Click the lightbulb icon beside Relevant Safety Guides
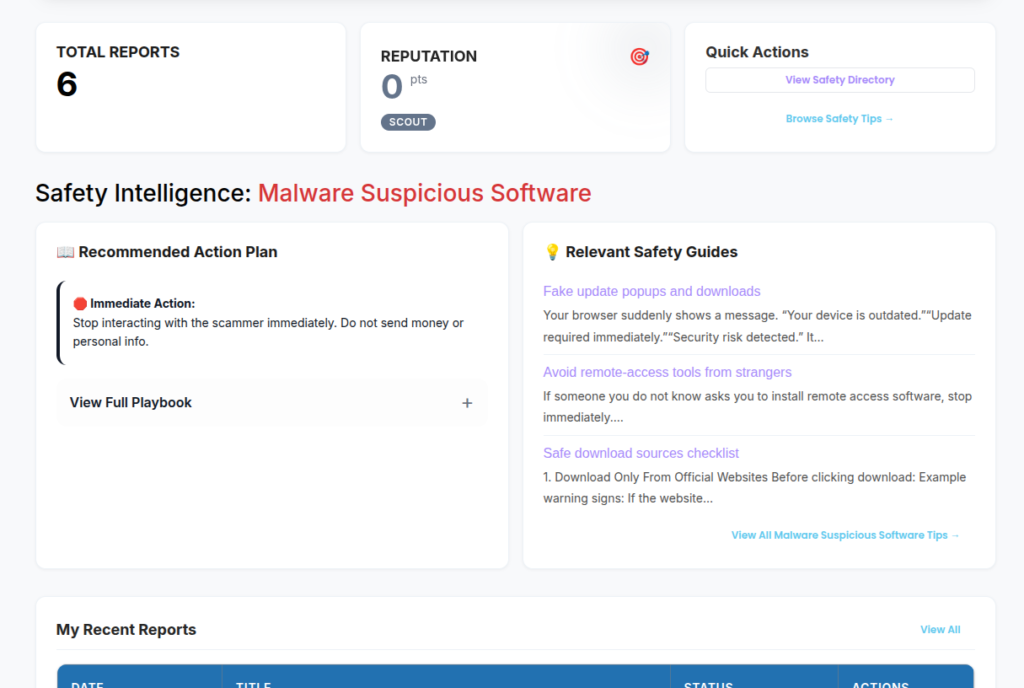The height and width of the screenshot is (688, 1024). pos(552,252)
